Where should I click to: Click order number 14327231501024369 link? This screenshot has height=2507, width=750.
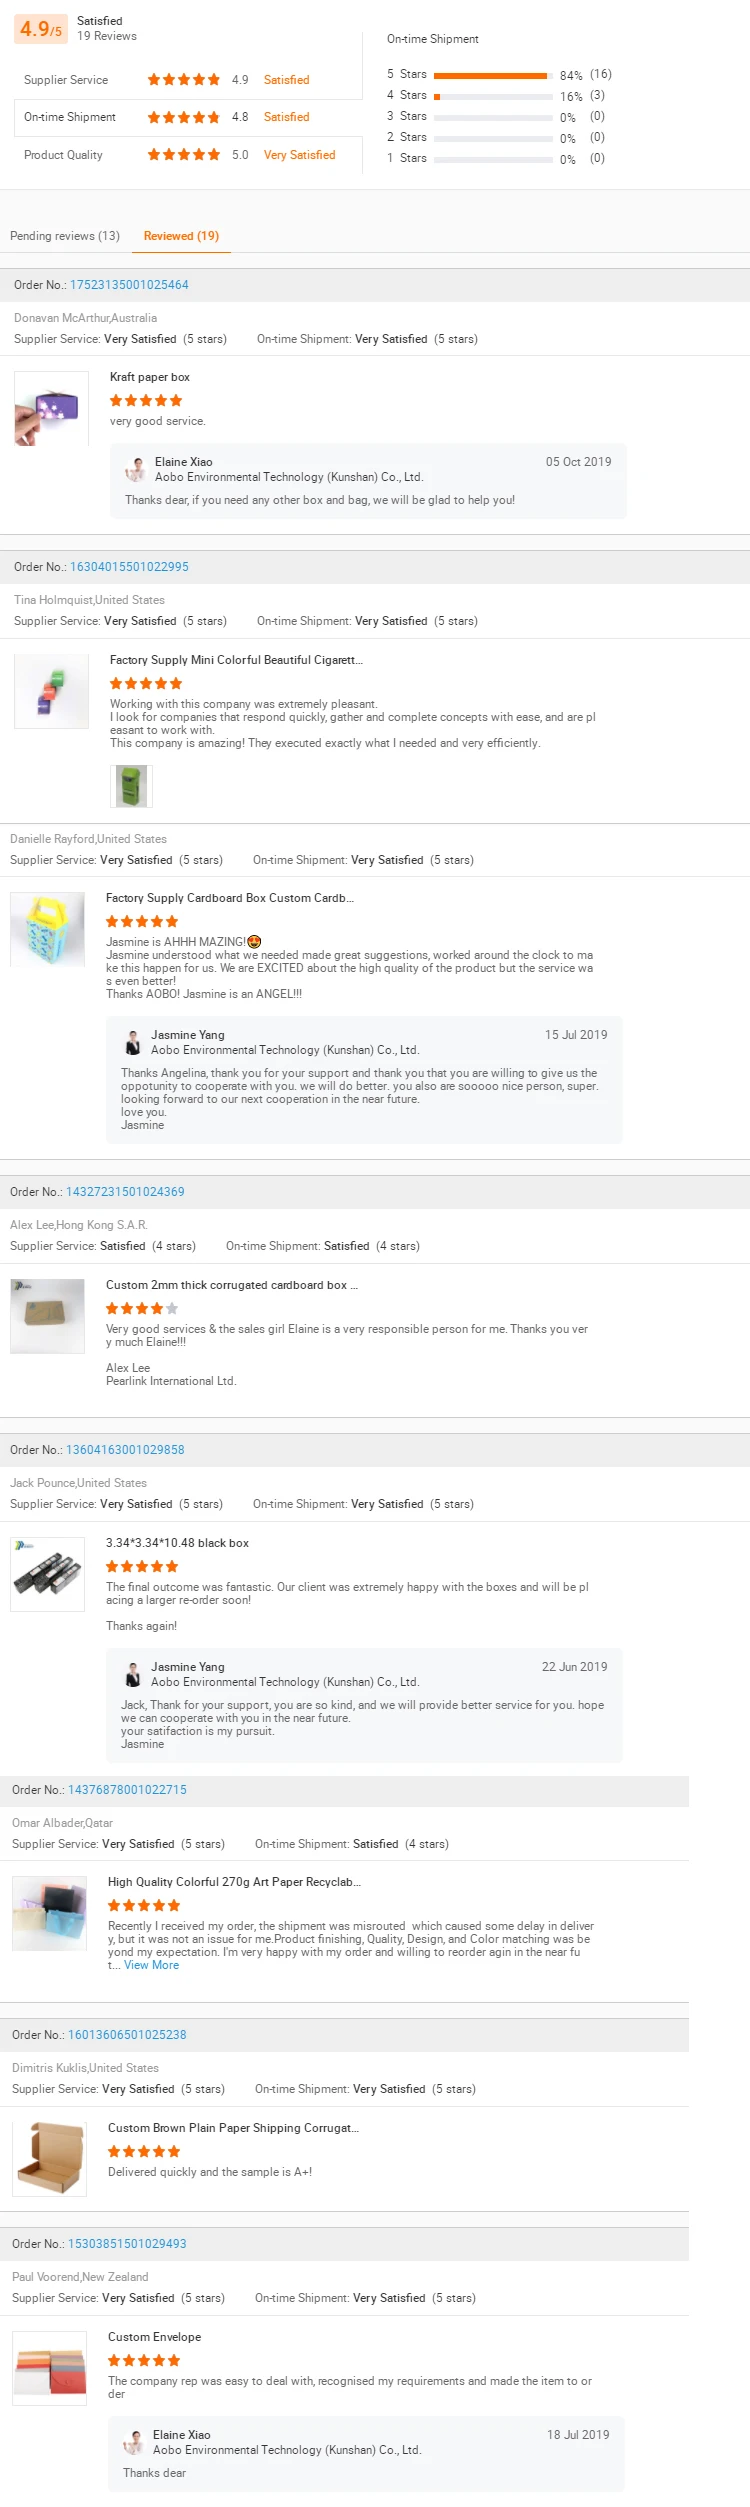pyautogui.click(x=125, y=1192)
